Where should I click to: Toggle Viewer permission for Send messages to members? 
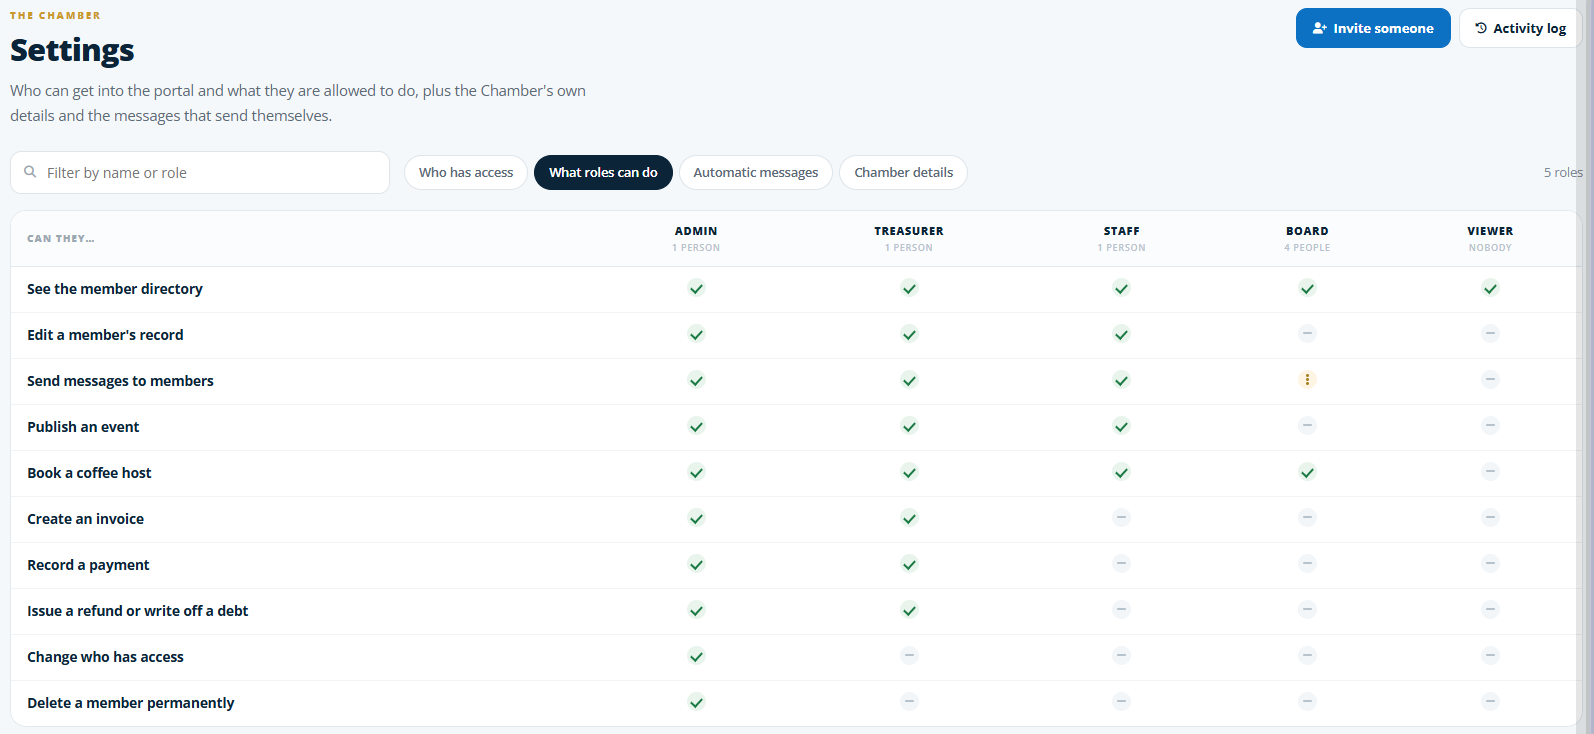click(x=1490, y=380)
